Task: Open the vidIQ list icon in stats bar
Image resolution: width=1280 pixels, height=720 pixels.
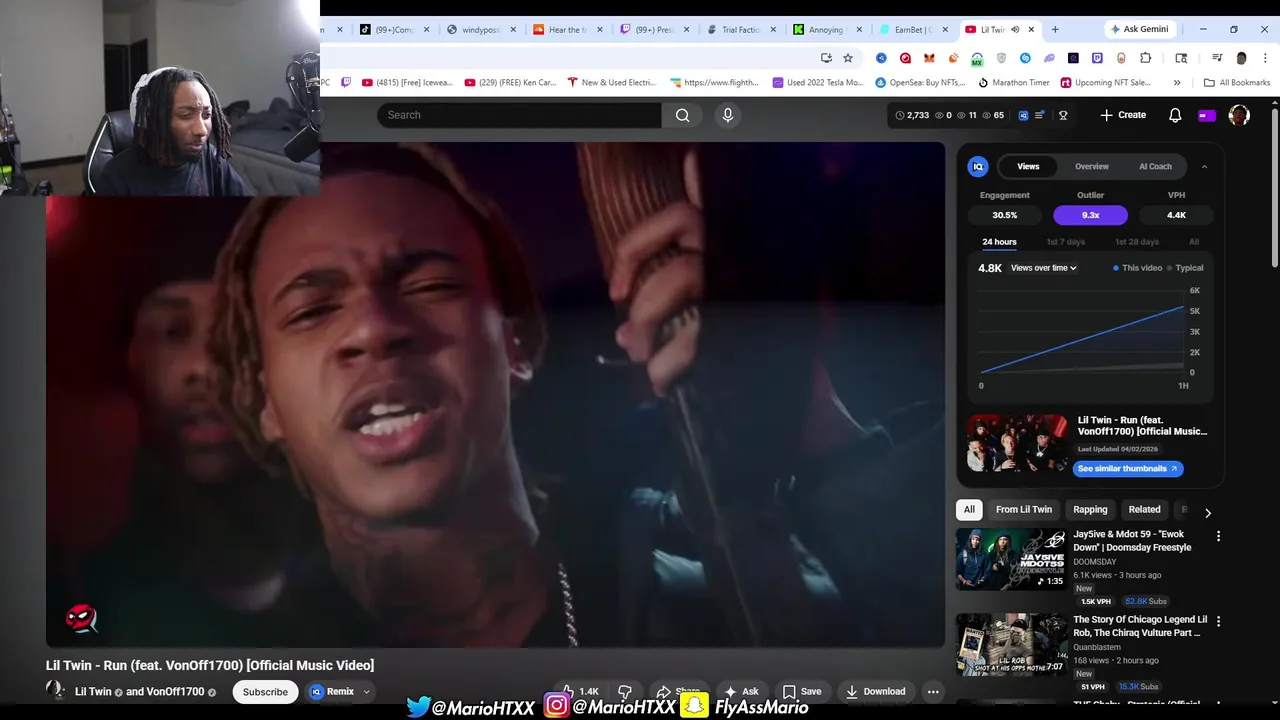Action: tap(1039, 115)
